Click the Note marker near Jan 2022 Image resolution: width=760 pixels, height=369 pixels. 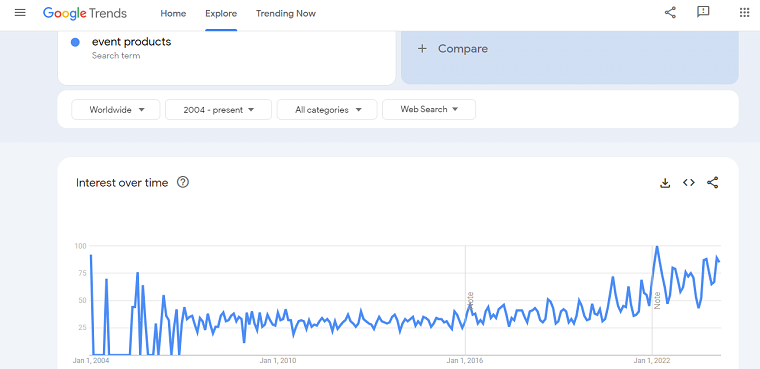(x=658, y=301)
